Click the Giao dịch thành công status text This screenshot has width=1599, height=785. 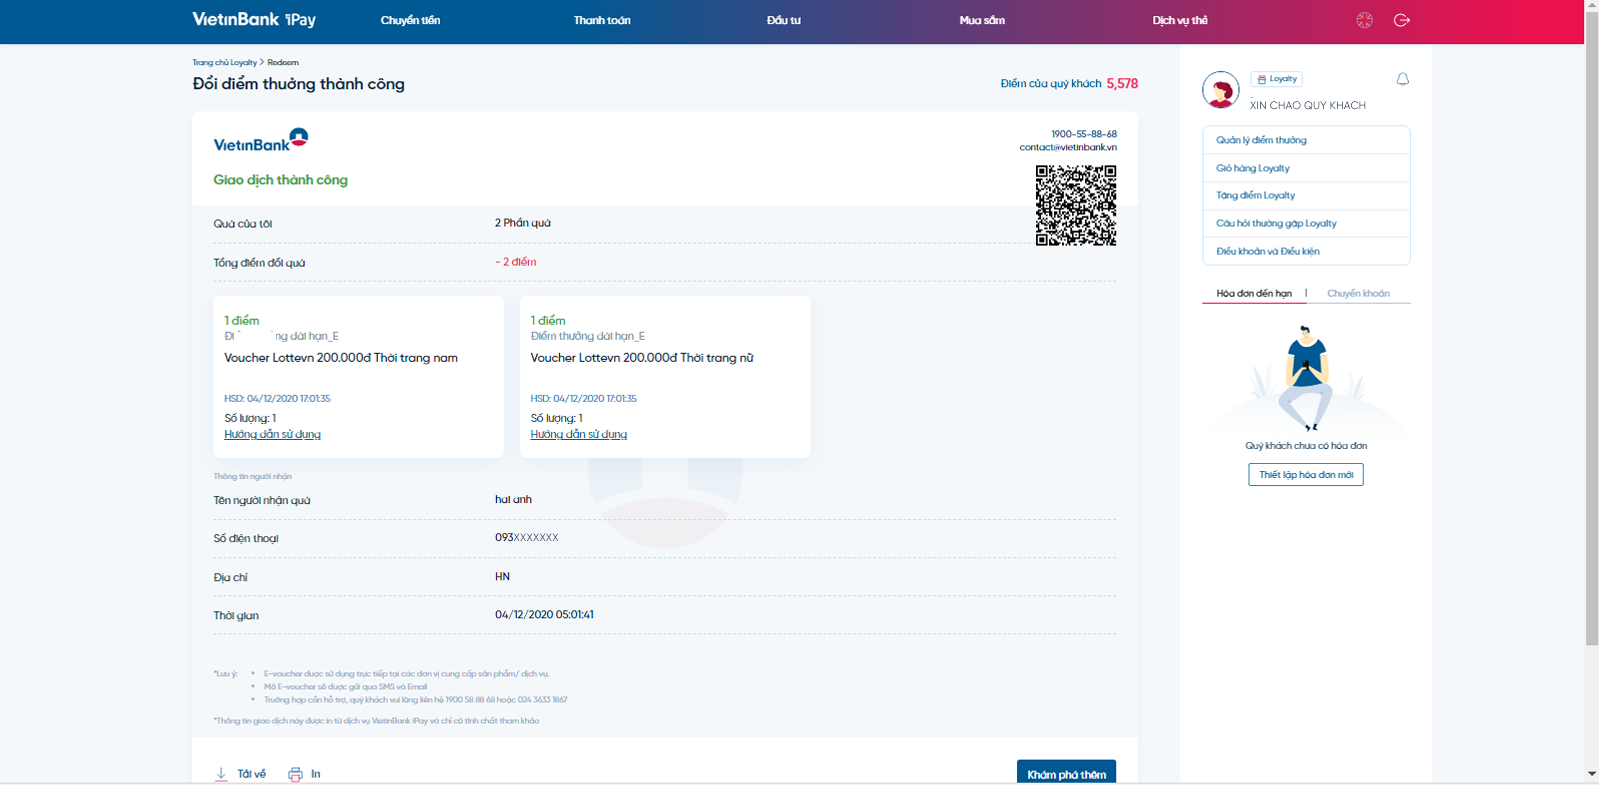point(280,180)
